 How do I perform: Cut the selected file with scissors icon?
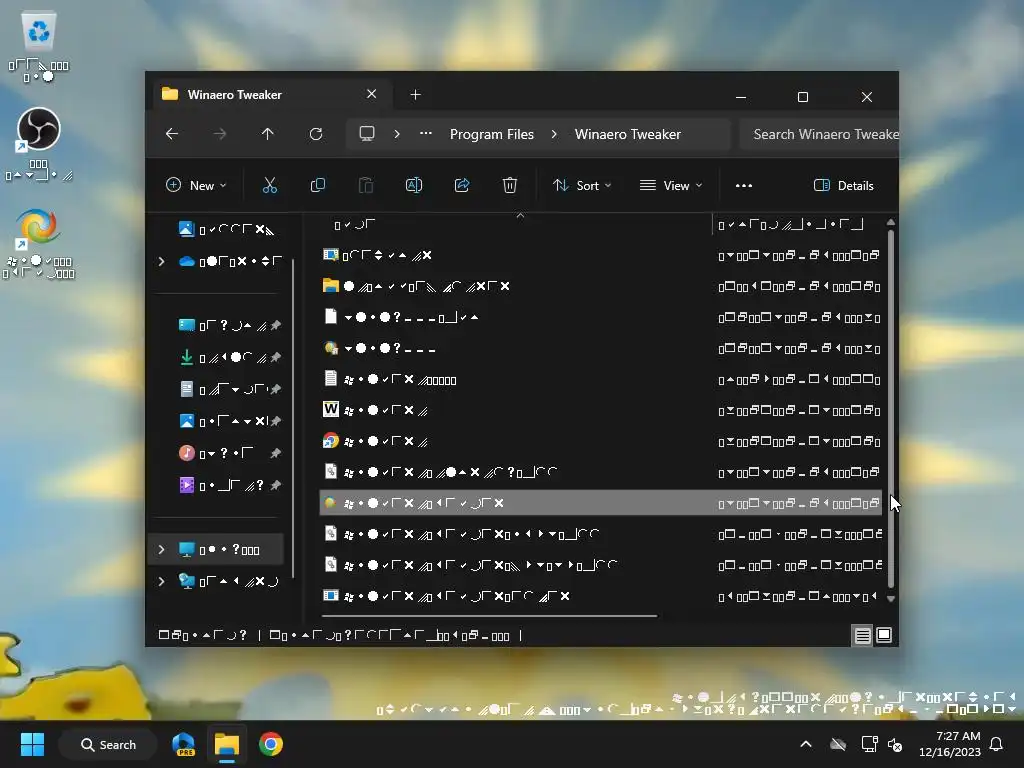pos(270,185)
